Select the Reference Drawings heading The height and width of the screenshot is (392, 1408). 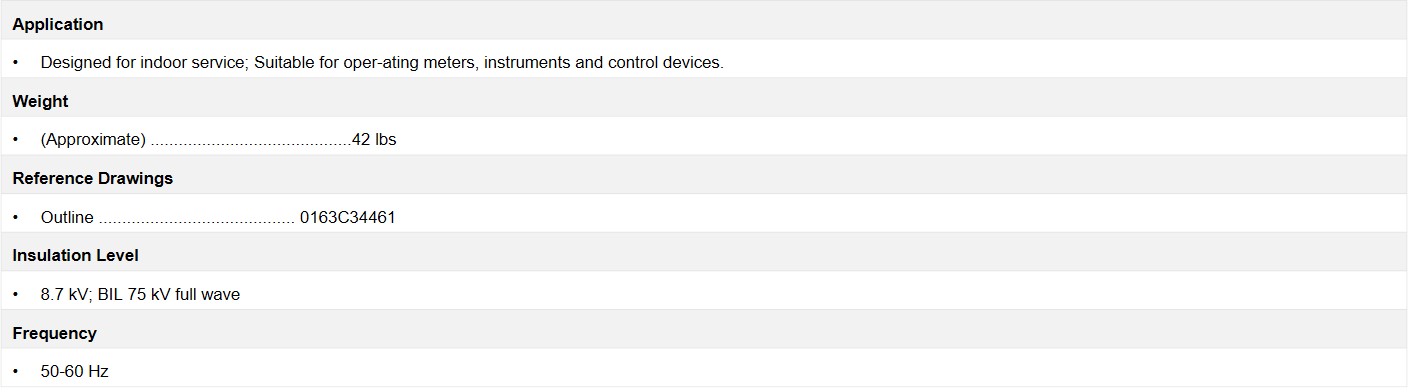(x=93, y=178)
